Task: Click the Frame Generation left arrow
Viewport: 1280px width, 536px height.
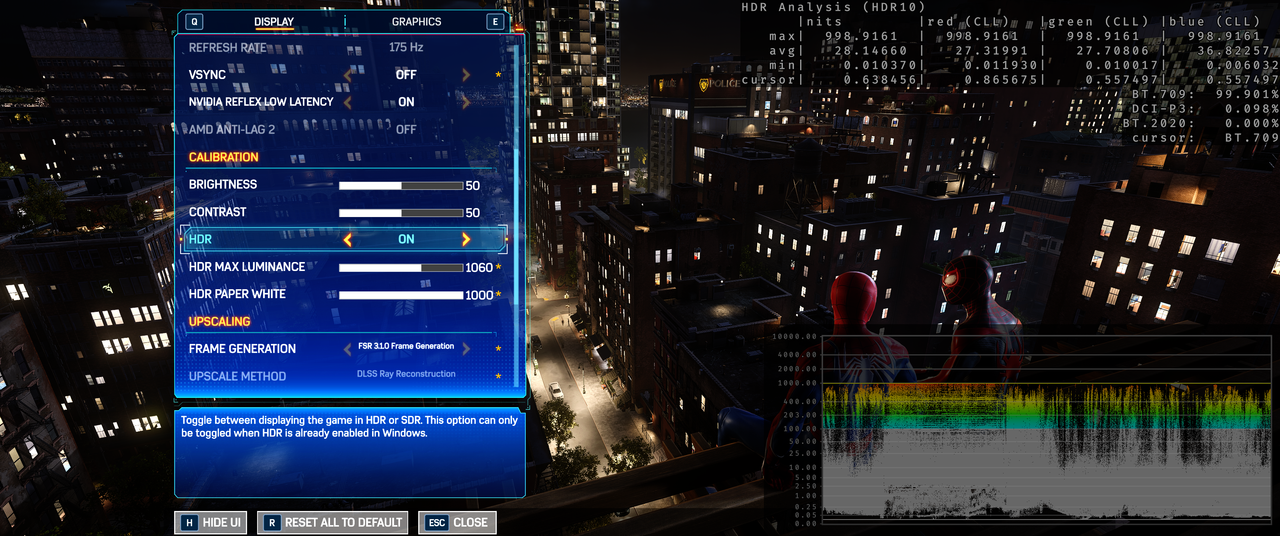Action: click(x=348, y=348)
